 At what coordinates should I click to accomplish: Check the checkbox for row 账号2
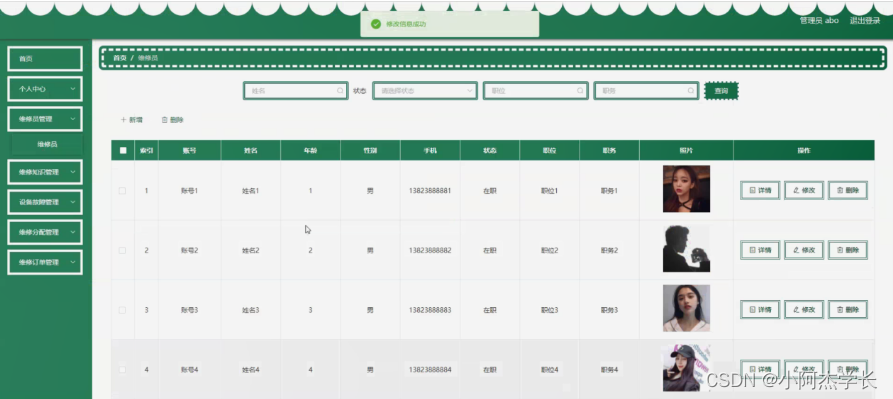pyautogui.click(x=122, y=250)
